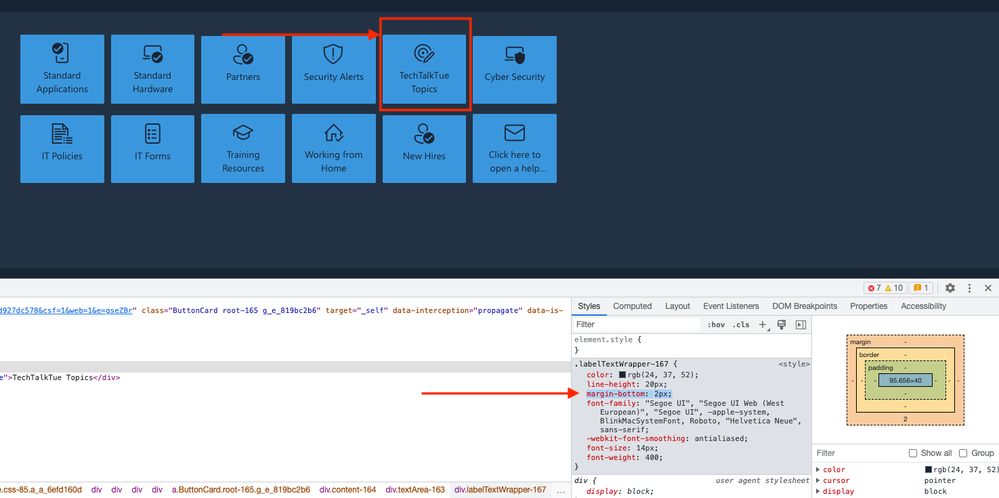Toggle the computed styles sidebar icon
The width and height of the screenshot is (999, 498).
801,325
